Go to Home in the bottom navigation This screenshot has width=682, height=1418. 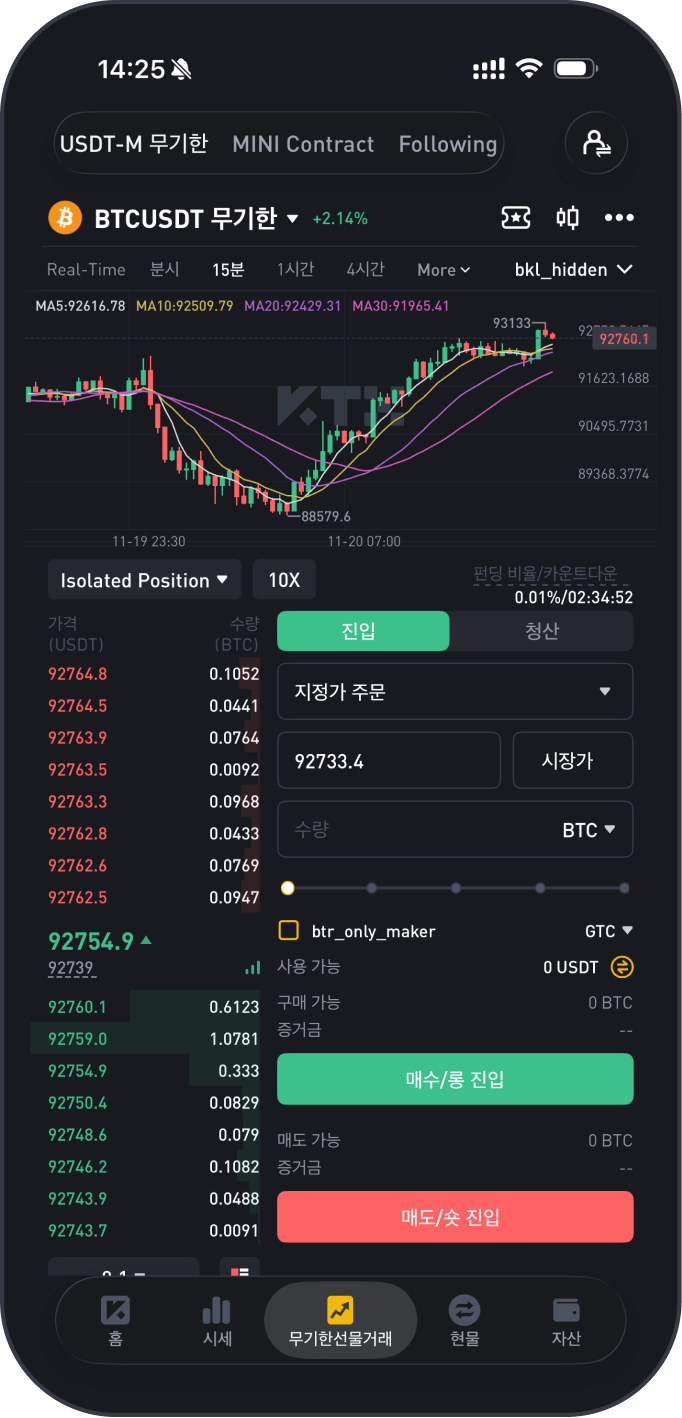116,1320
